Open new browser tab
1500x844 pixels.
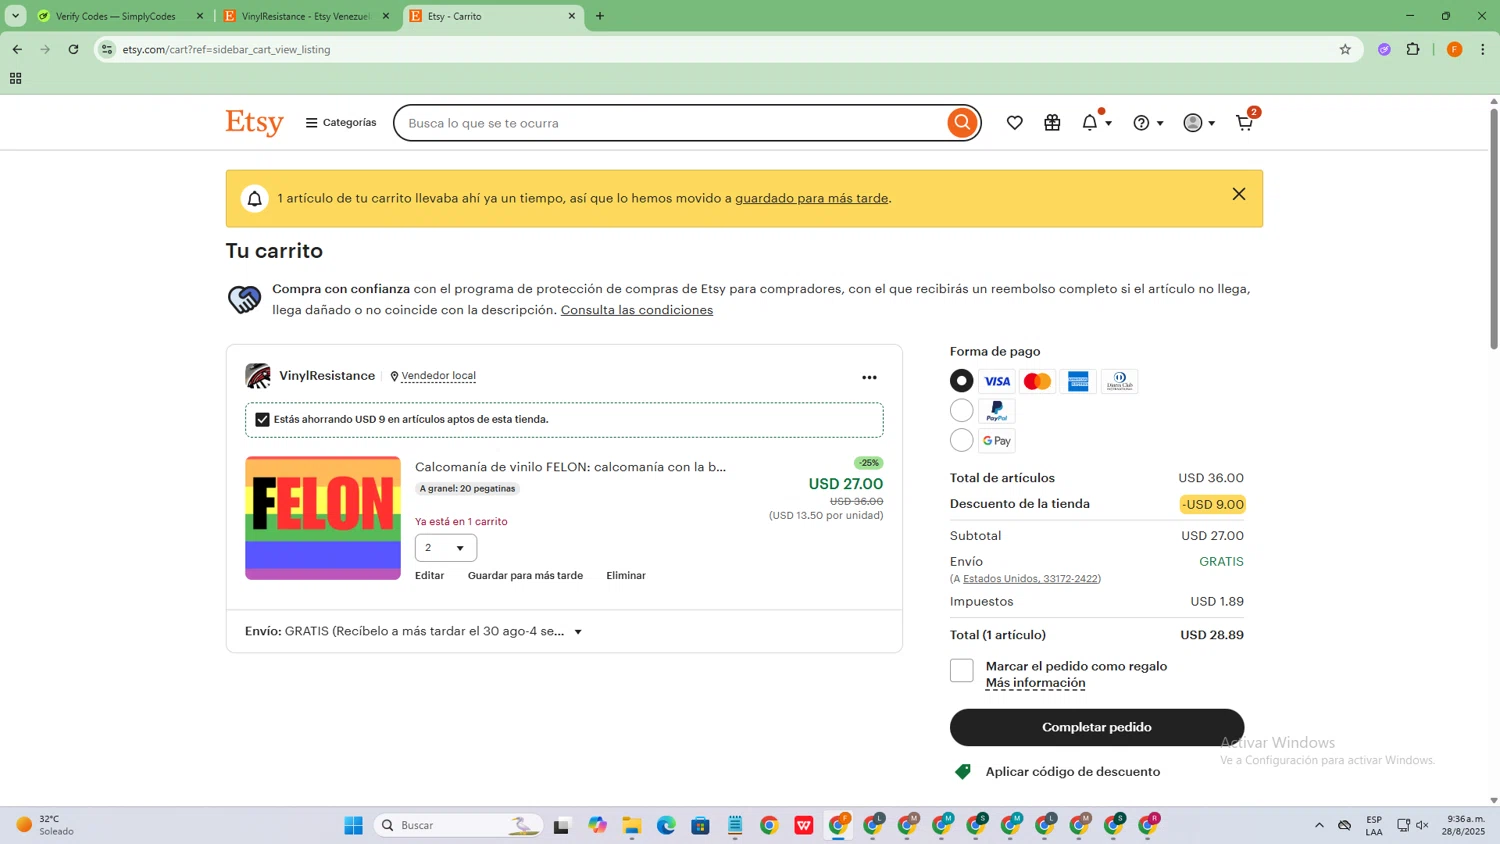600,16
